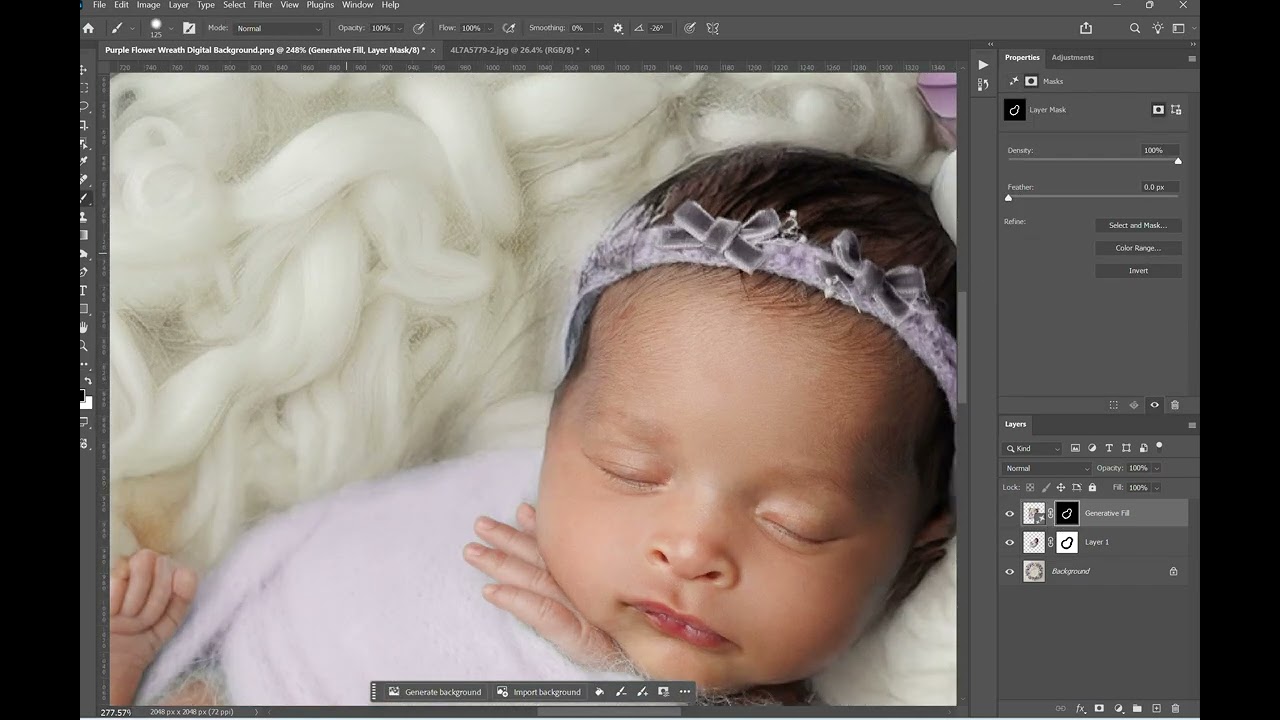
Task: Create a new layer with plus icon
Action: [x=1156, y=708]
